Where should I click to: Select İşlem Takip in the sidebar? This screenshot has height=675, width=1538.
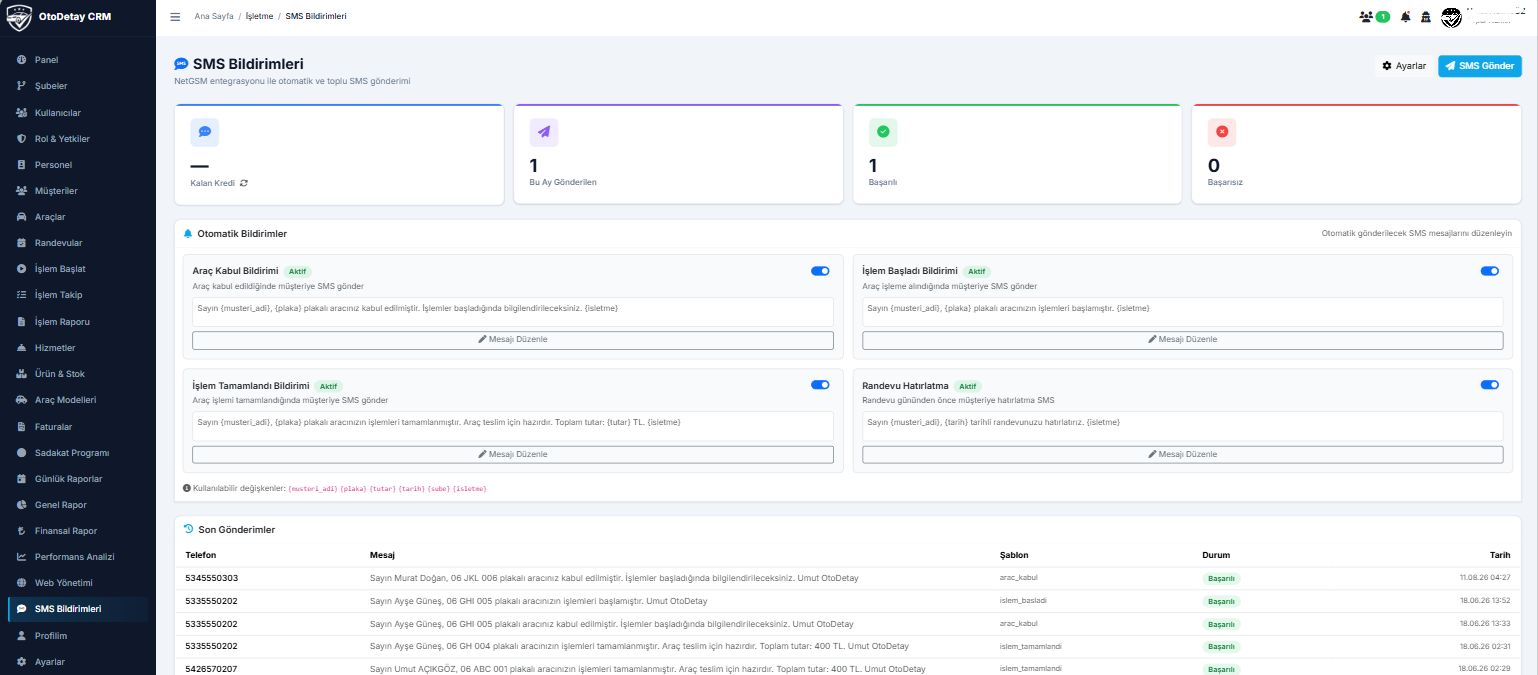(x=78, y=295)
